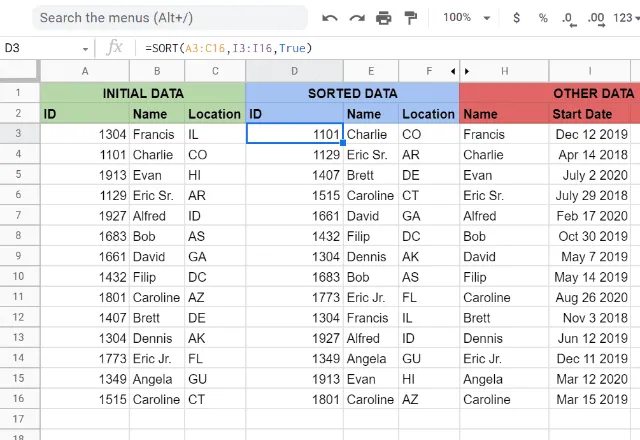640x440 pixels.
Task: Click the red OTHER DATA header cell
Action: pyautogui.click(x=549, y=93)
